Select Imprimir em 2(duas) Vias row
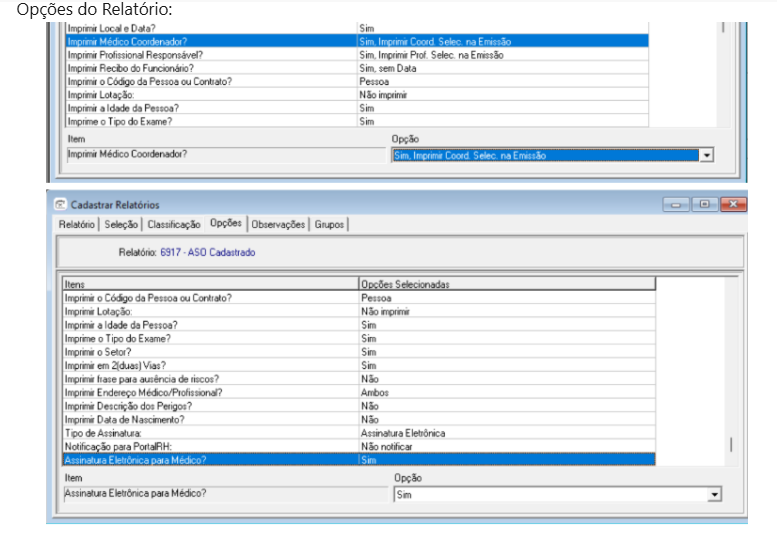 pos(210,366)
